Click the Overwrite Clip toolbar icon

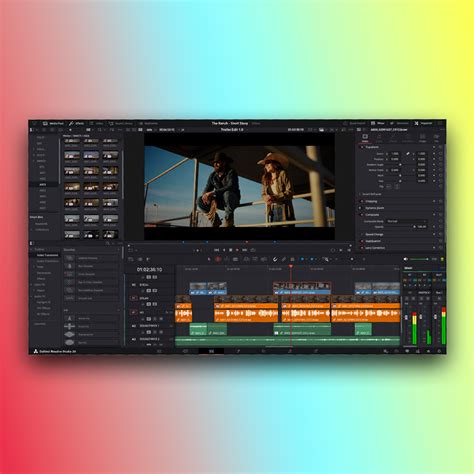pos(255,259)
